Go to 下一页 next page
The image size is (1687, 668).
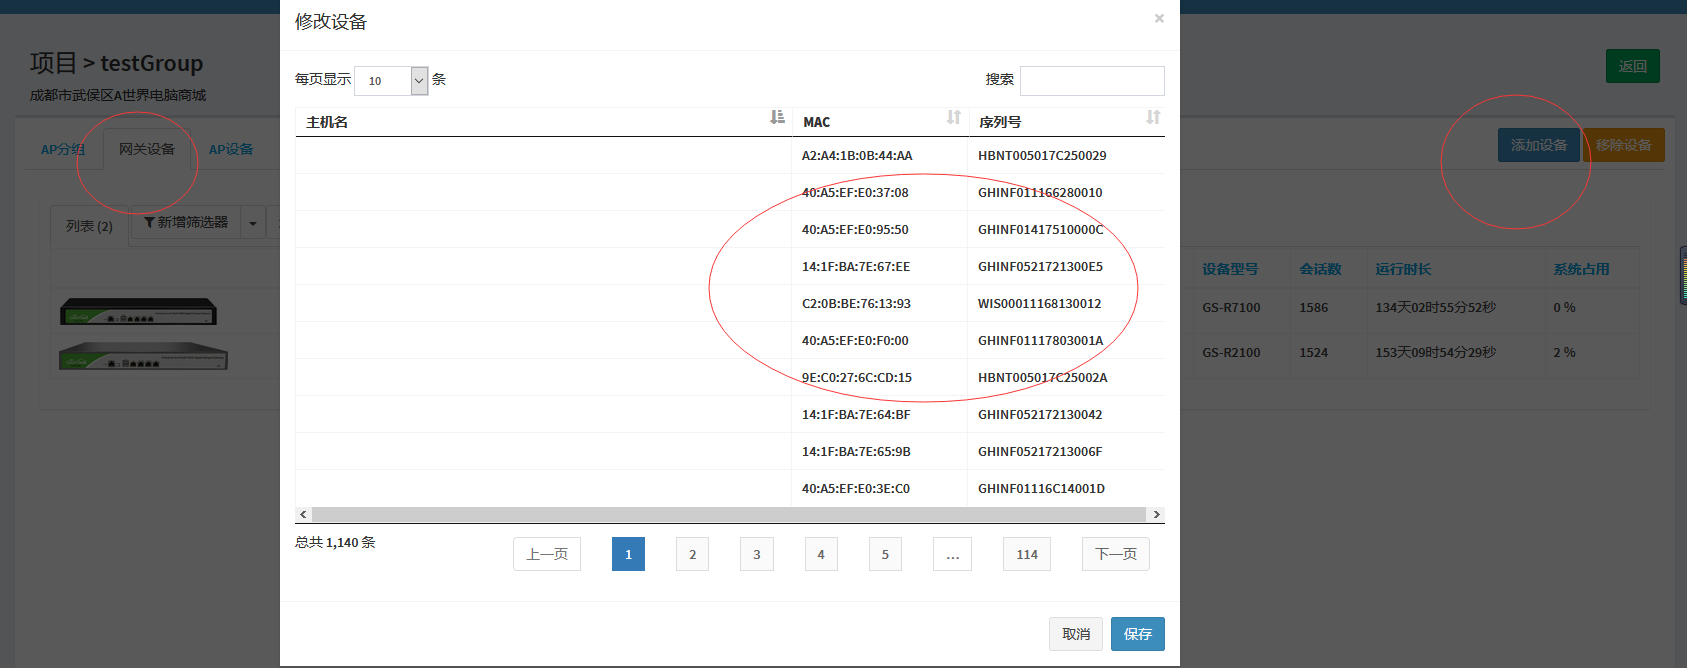[x=1115, y=554]
